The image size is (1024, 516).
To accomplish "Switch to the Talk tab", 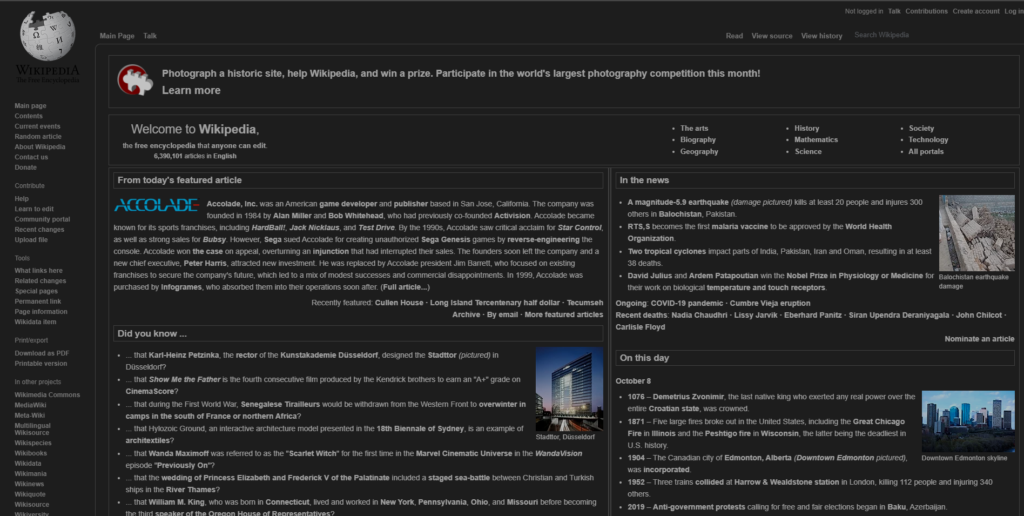I will click(x=150, y=36).
